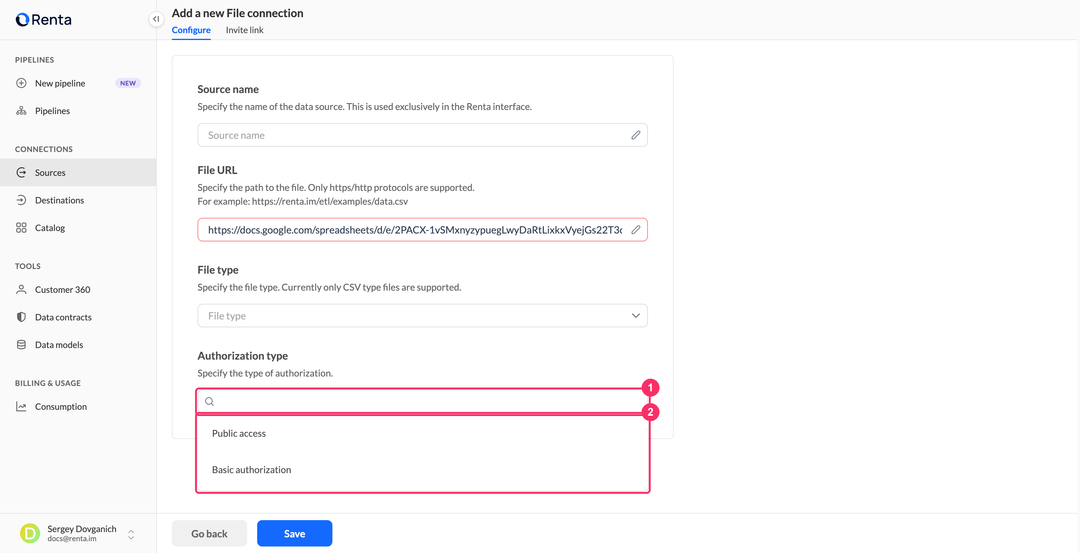Click the pencil icon in the Source name field
The height and width of the screenshot is (553, 1080).
[636, 136]
